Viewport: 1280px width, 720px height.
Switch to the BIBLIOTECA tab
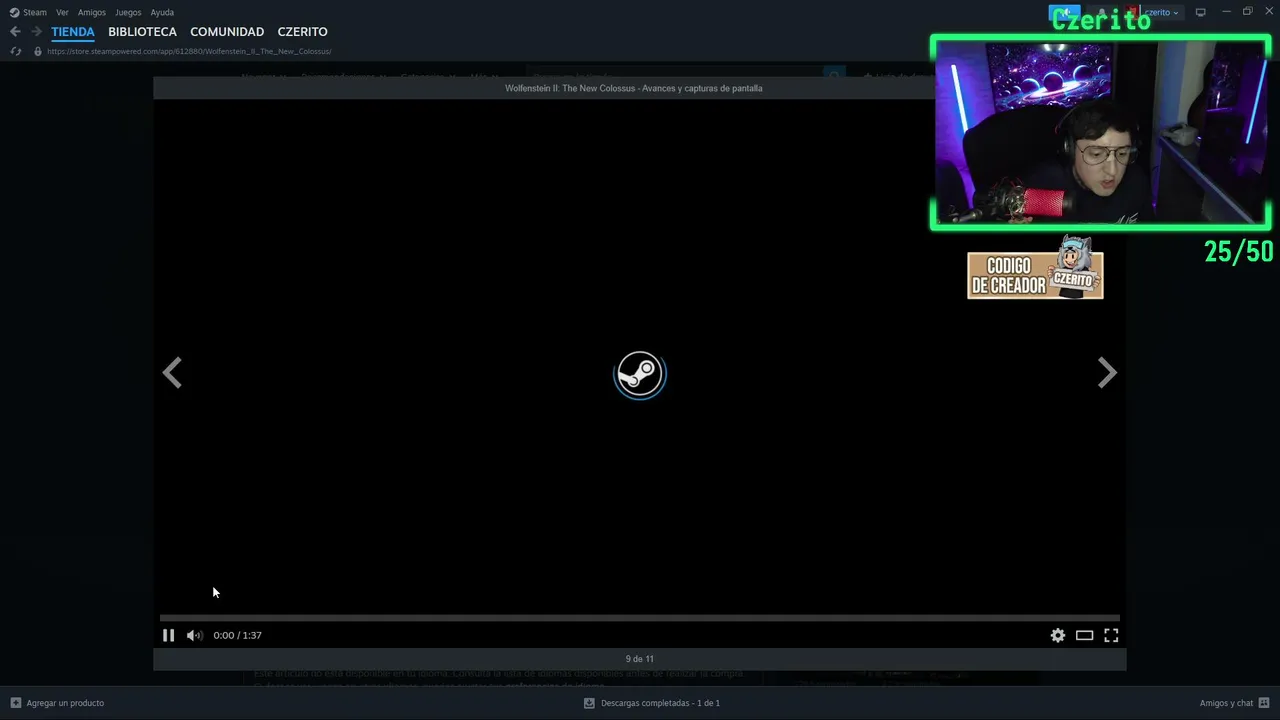pyautogui.click(x=142, y=32)
